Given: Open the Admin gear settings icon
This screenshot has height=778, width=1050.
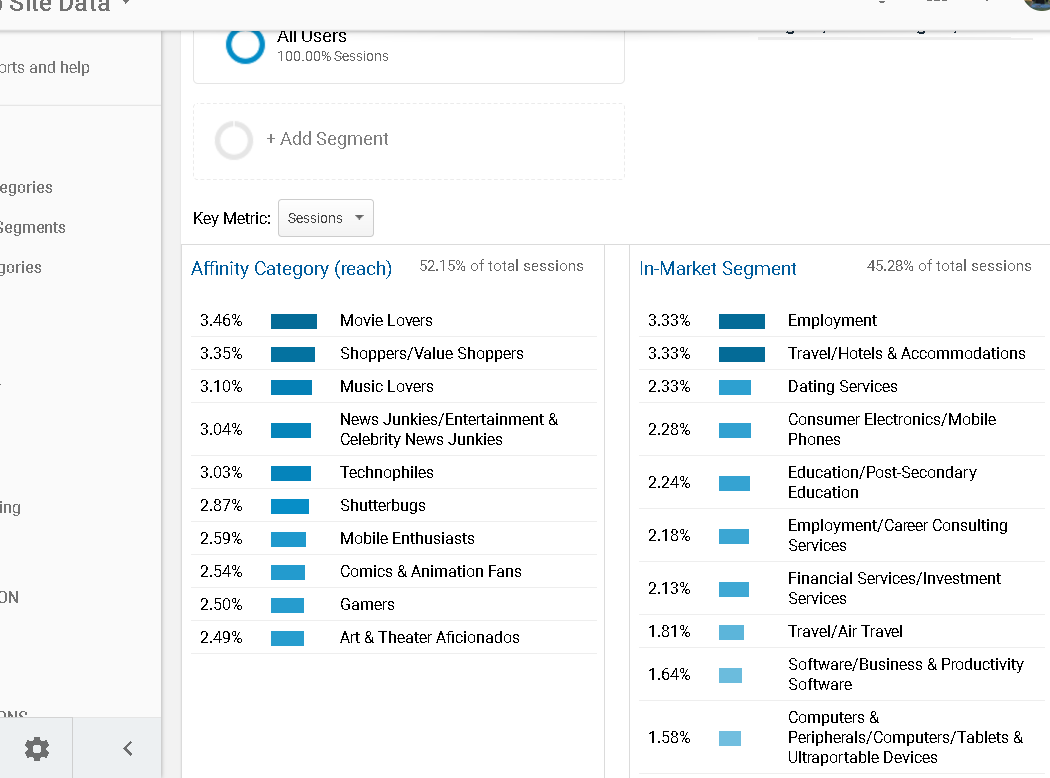Looking at the screenshot, I should (x=37, y=748).
